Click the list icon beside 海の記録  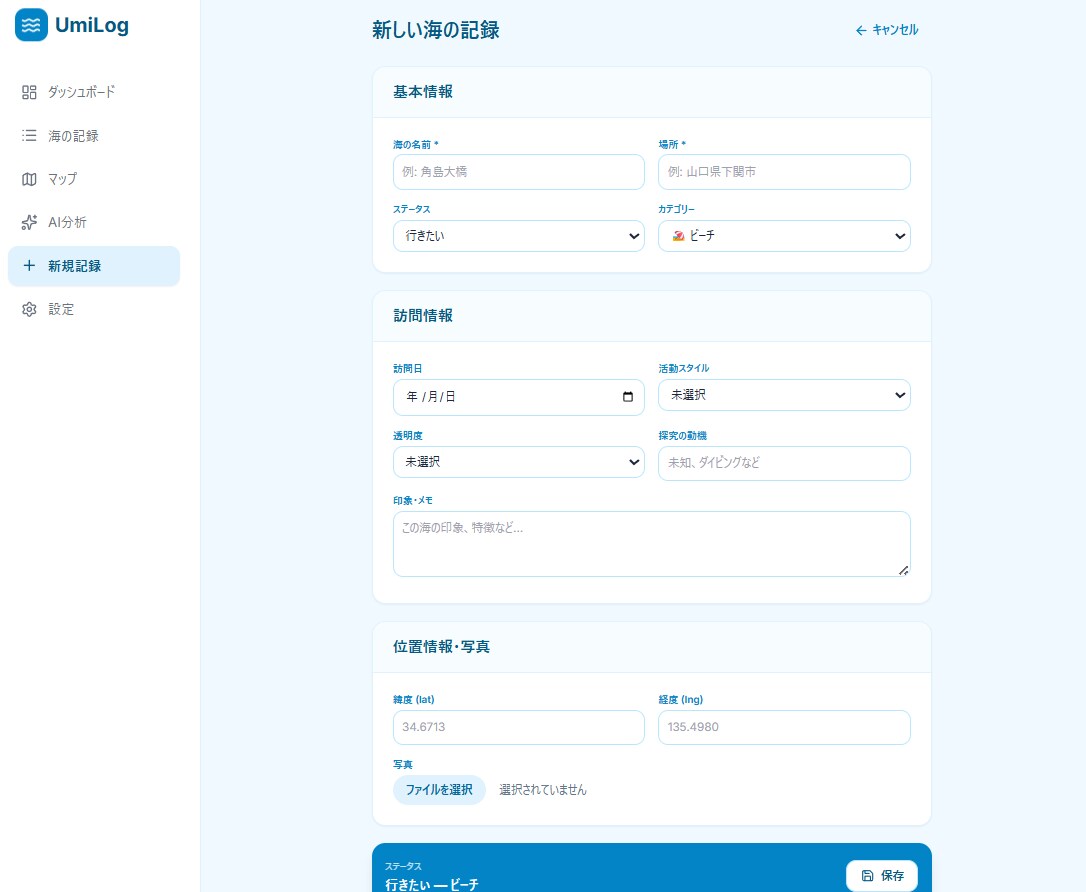click(29, 135)
